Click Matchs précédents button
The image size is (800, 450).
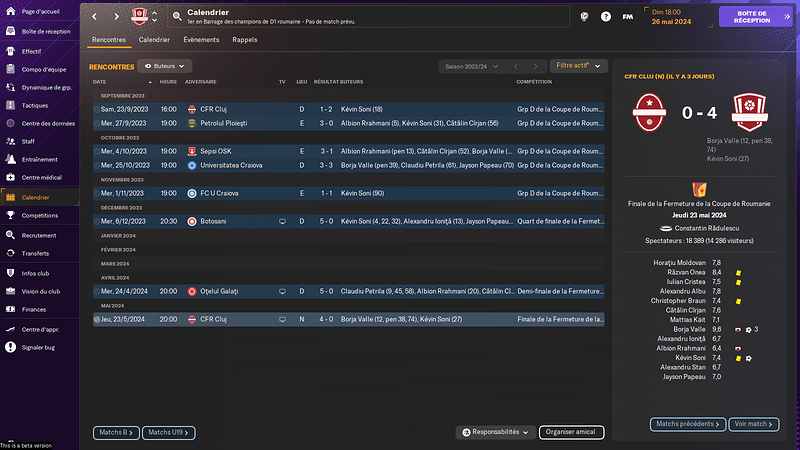coord(688,424)
